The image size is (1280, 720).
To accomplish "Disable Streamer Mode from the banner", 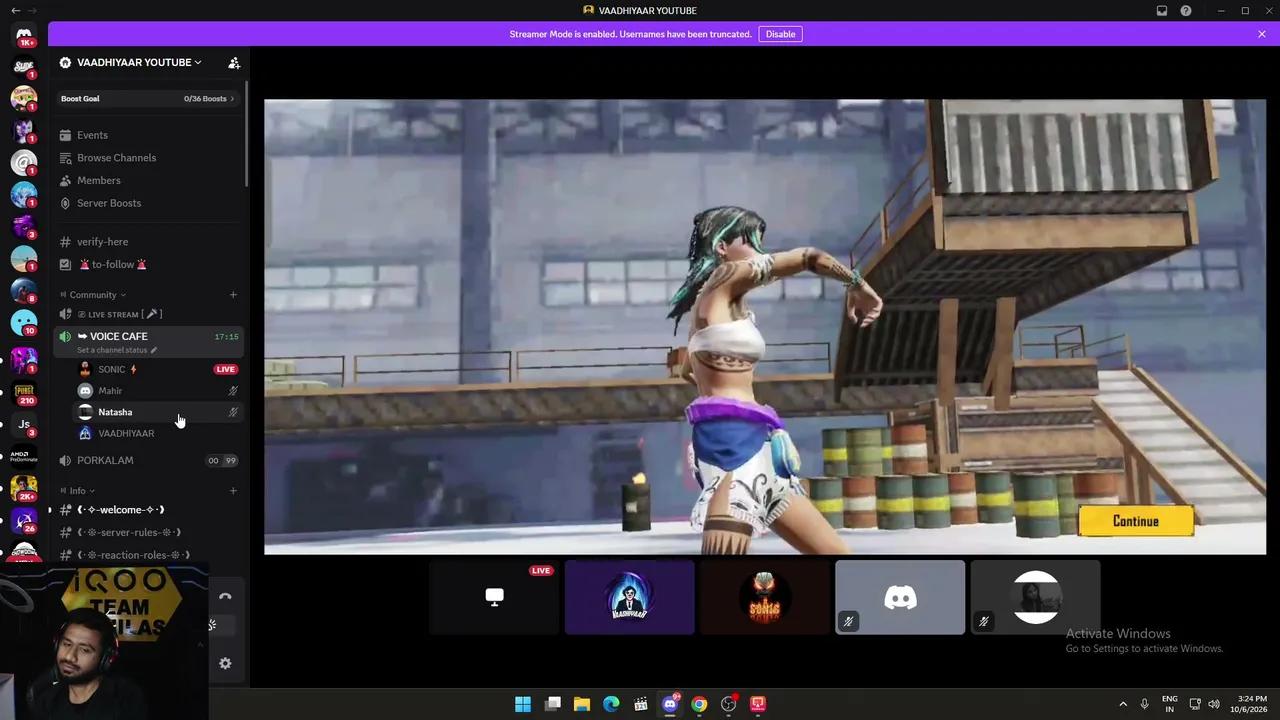I will (x=780, y=34).
